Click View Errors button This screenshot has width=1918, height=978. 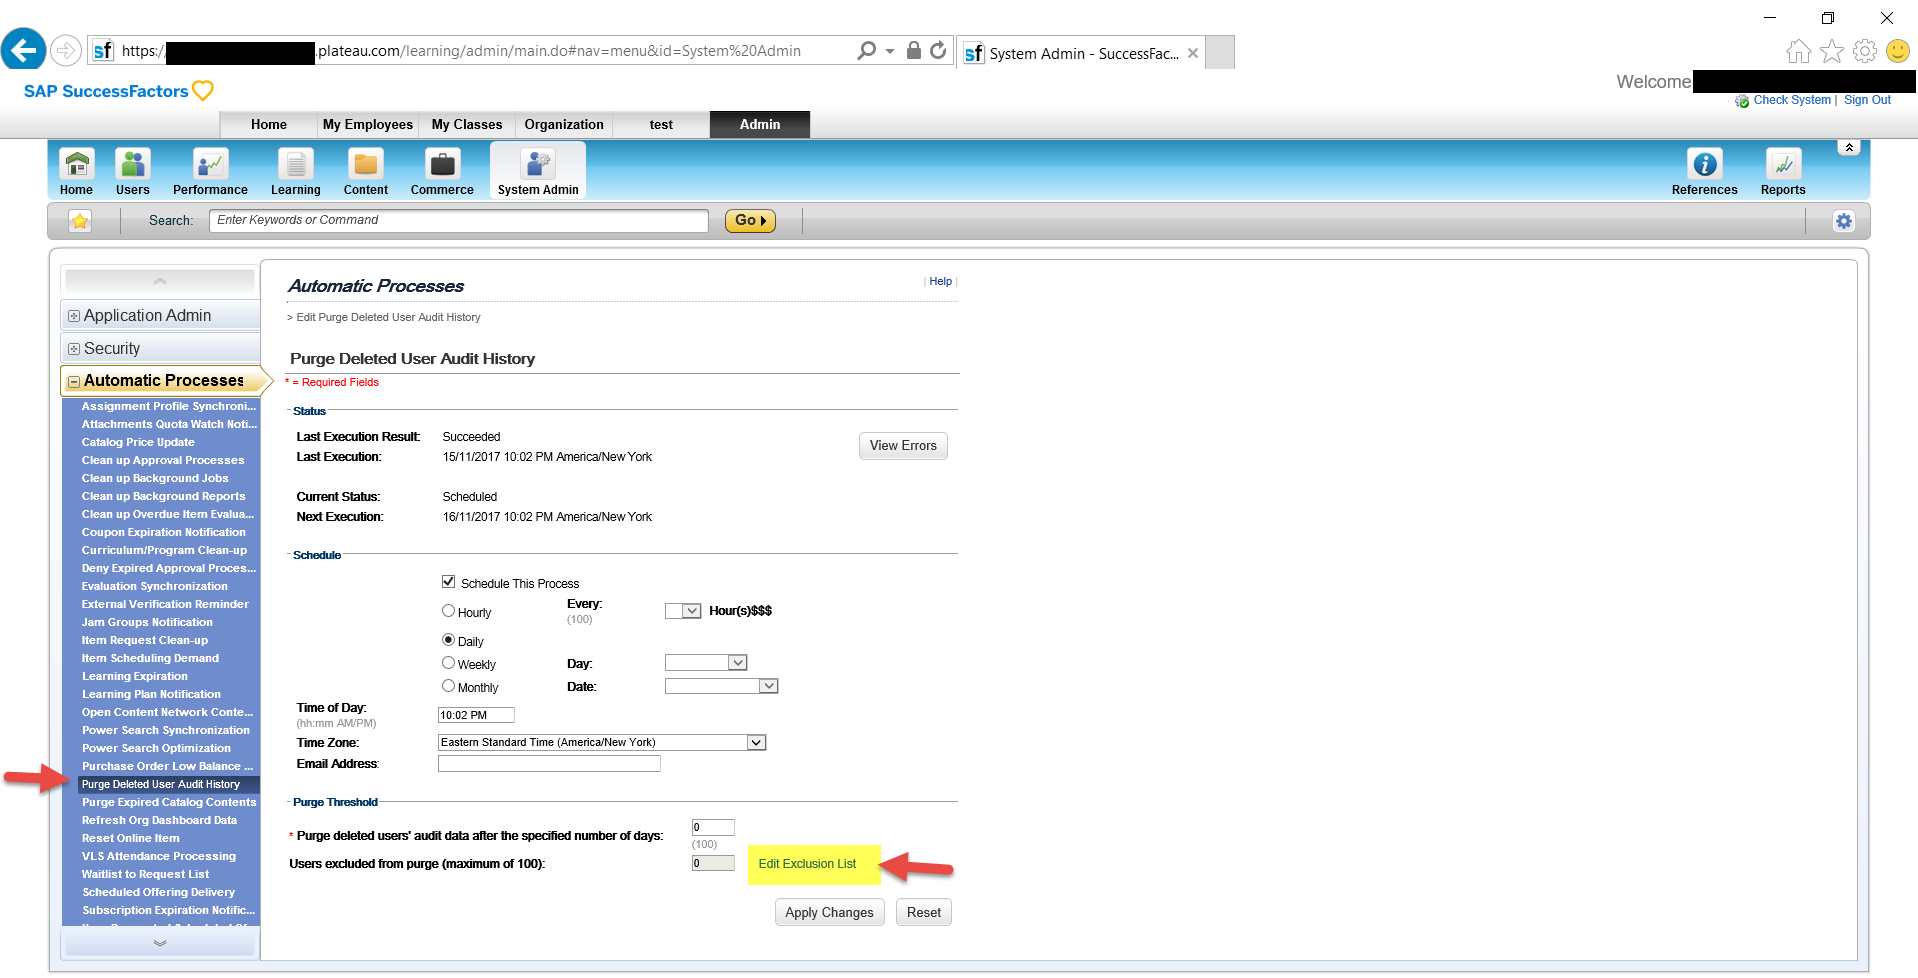903,446
